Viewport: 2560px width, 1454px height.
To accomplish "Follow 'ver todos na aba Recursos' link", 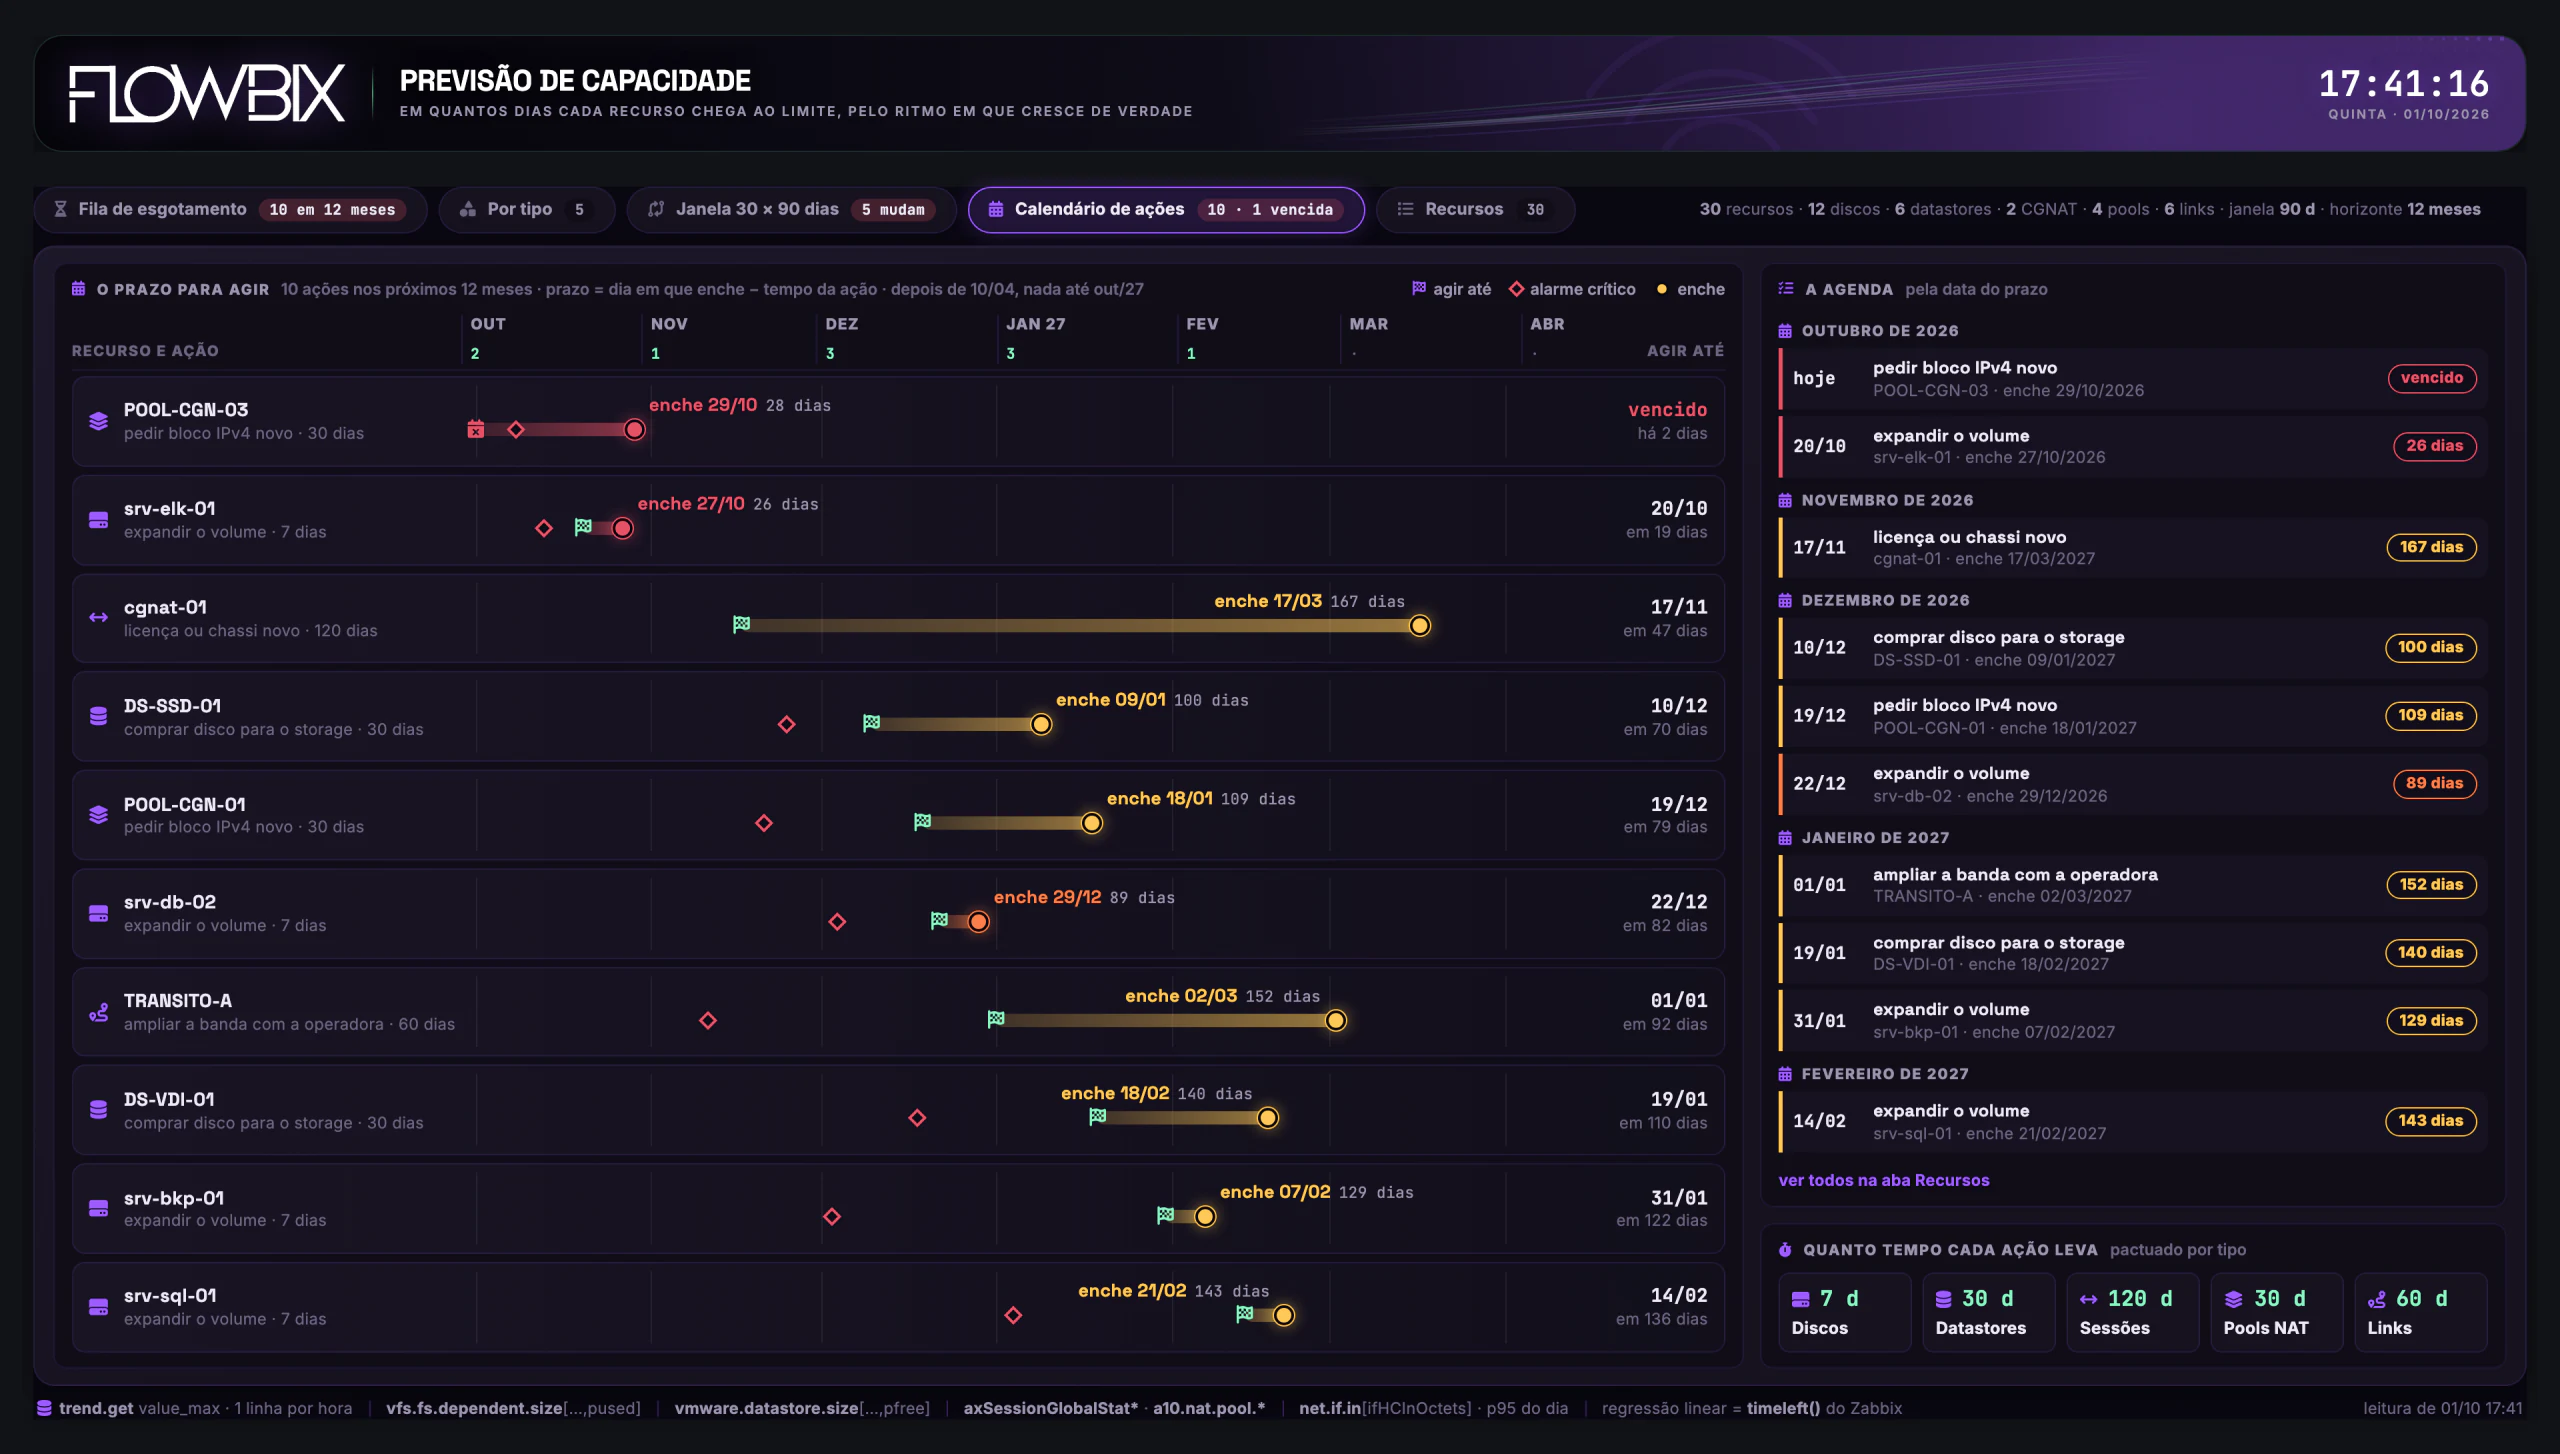I will pos(1883,1180).
